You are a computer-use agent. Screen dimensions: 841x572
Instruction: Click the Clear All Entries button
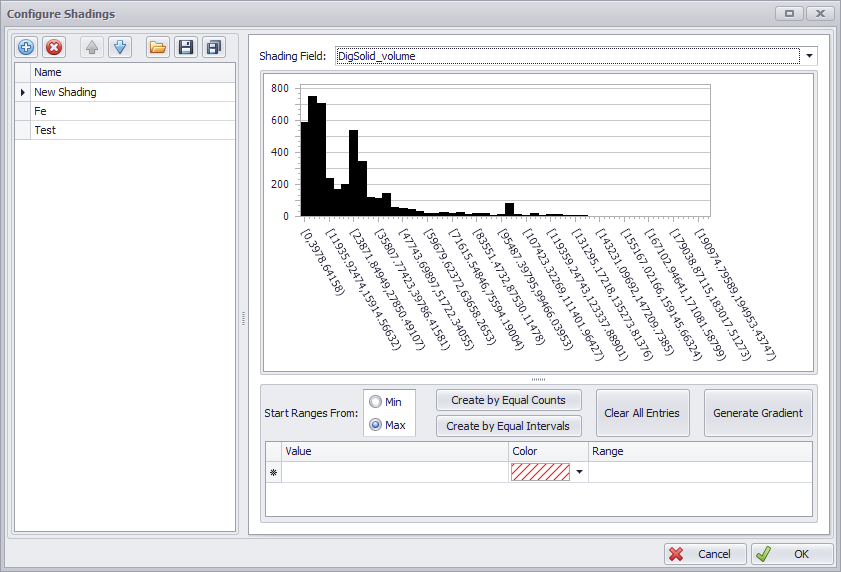point(642,413)
